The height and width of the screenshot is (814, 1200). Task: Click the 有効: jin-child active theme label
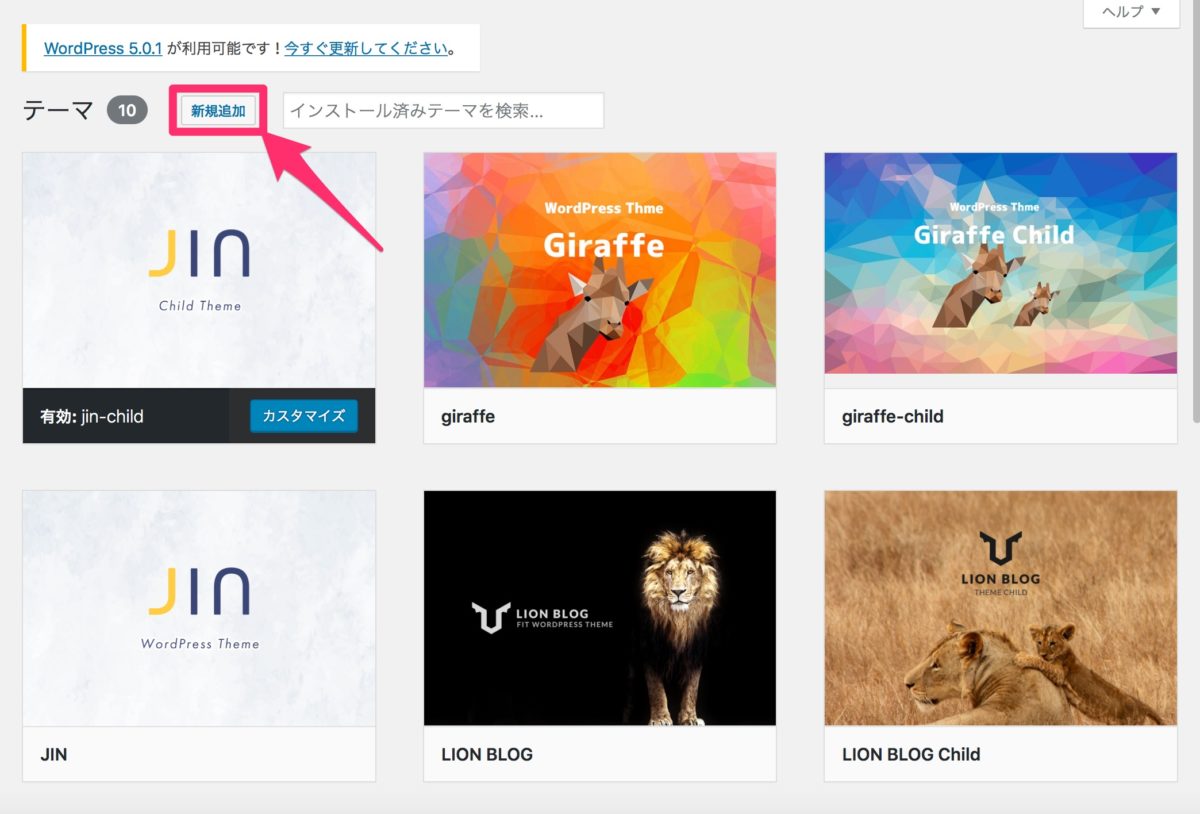[92, 416]
